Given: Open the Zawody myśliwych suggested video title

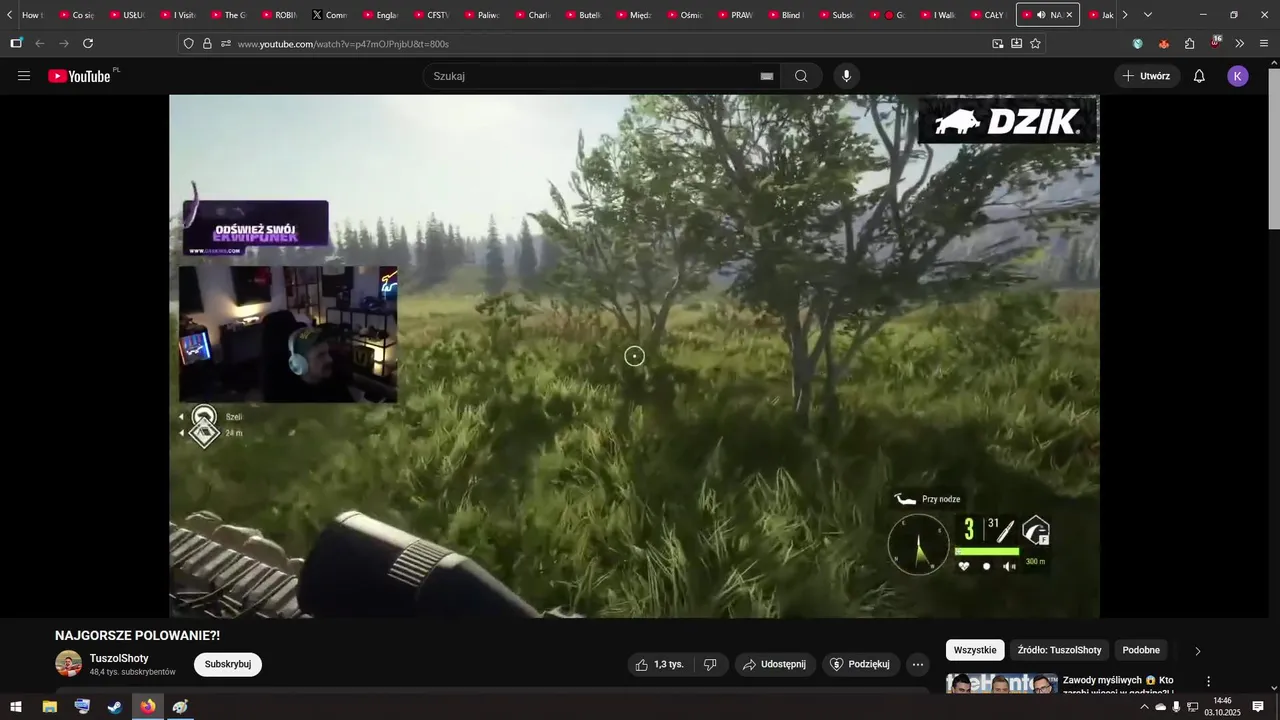Looking at the screenshot, I should click(x=1118, y=685).
